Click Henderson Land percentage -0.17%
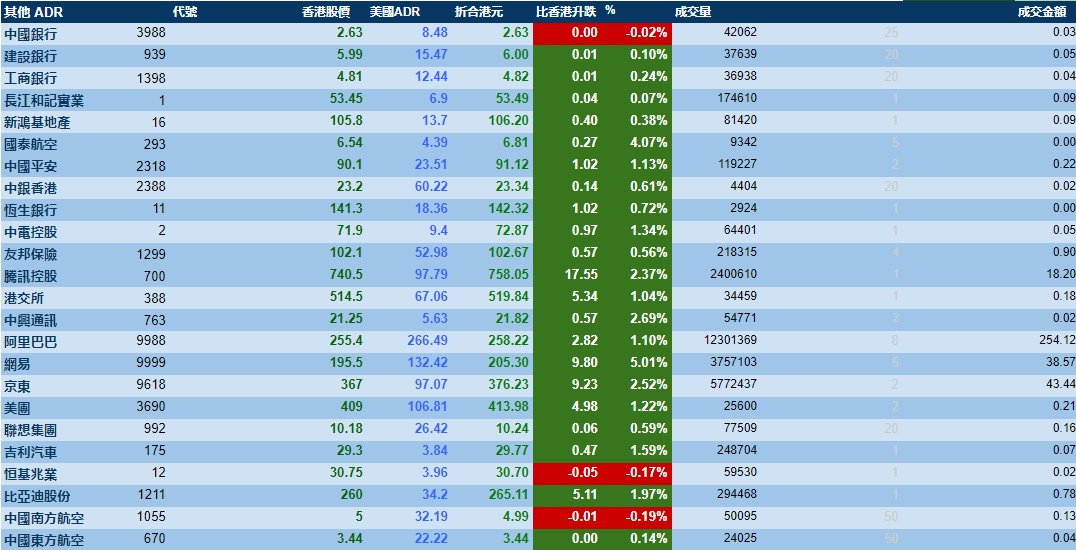This screenshot has width=1076, height=550. [646, 472]
